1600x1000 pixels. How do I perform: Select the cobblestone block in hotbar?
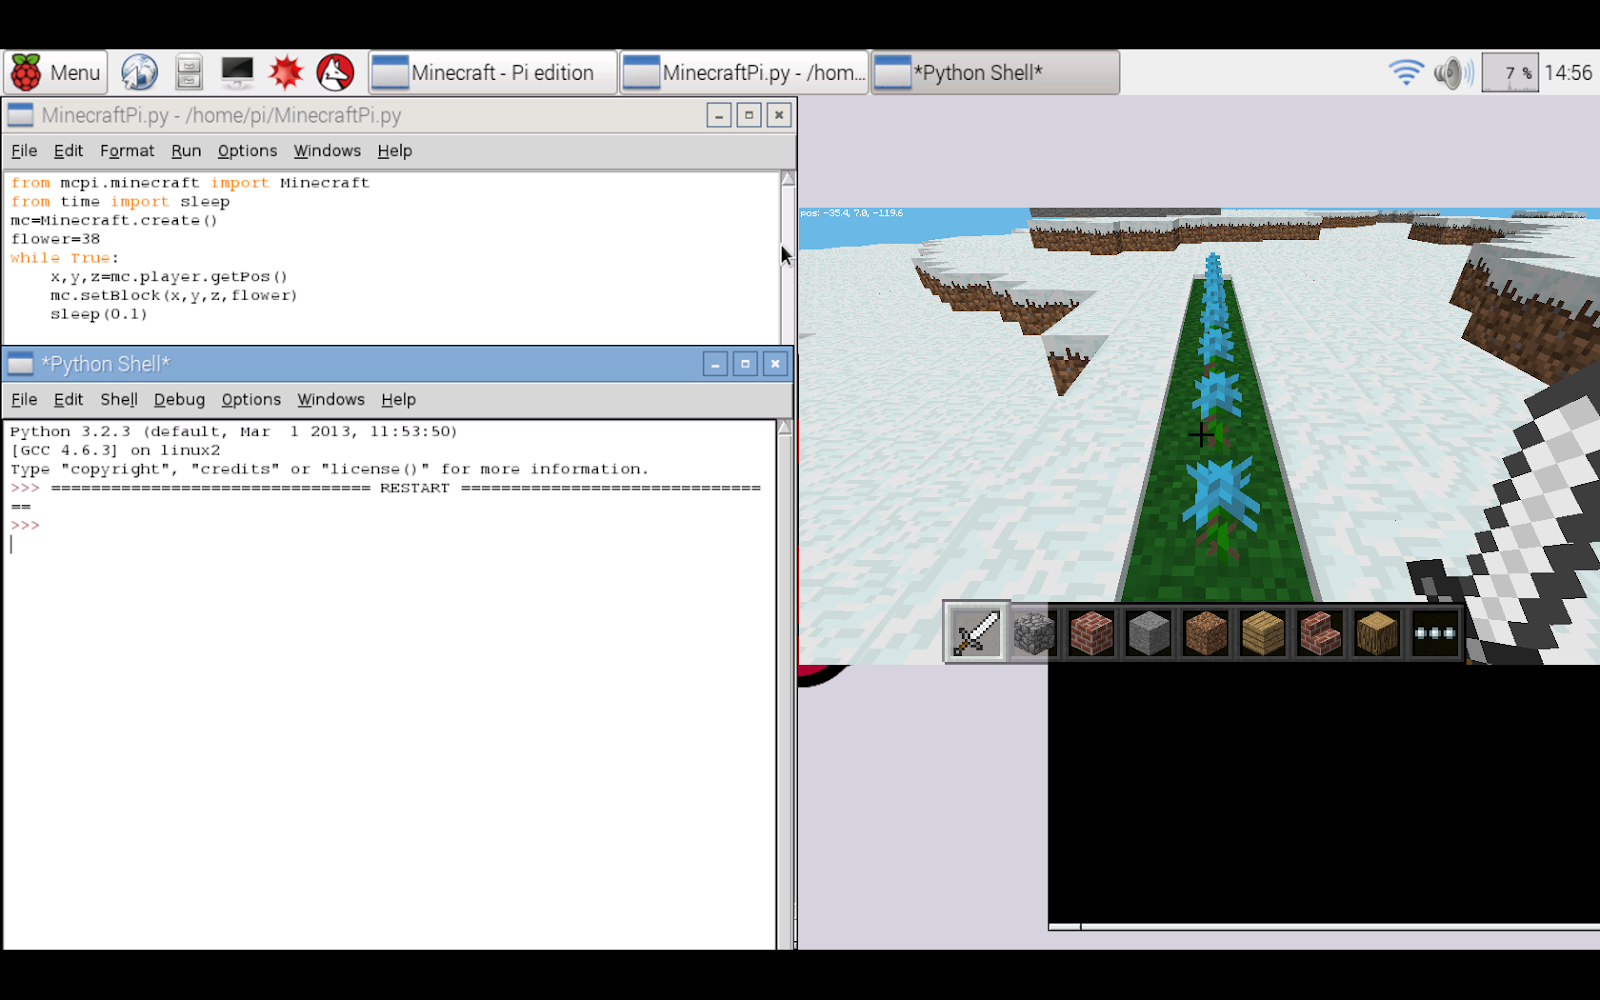[1034, 633]
